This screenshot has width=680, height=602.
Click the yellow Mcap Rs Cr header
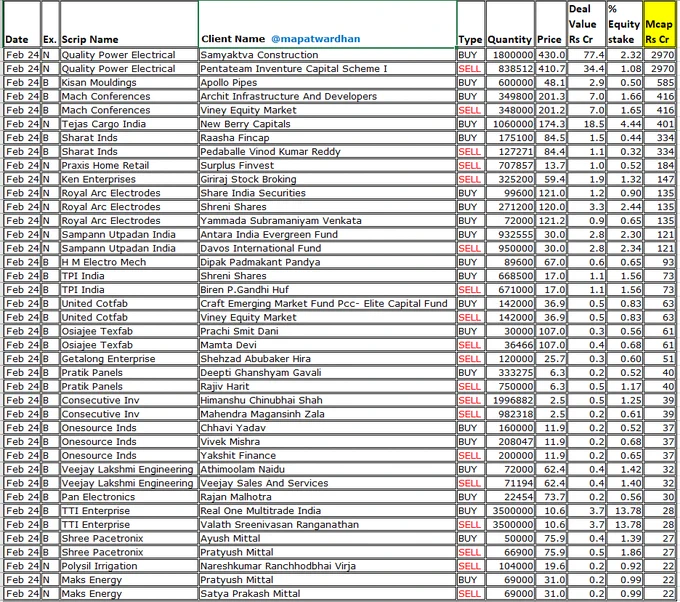pyautogui.click(x=659, y=24)
